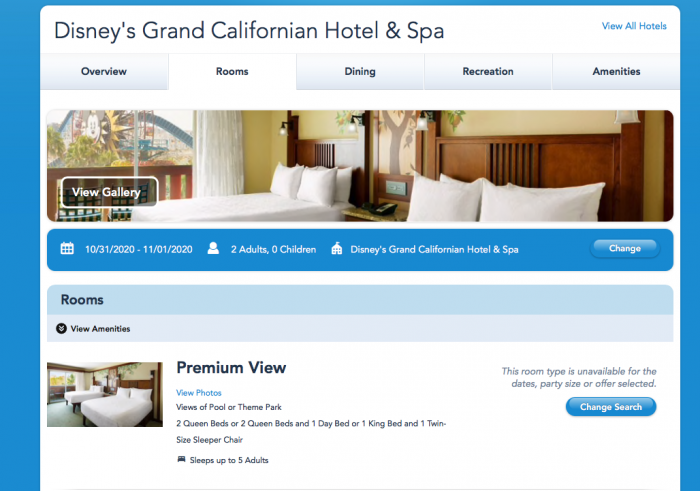Open the Amenities tab
Image resolution: width=700 pixels, height=491 pixels.
click(x=616, y=71)
